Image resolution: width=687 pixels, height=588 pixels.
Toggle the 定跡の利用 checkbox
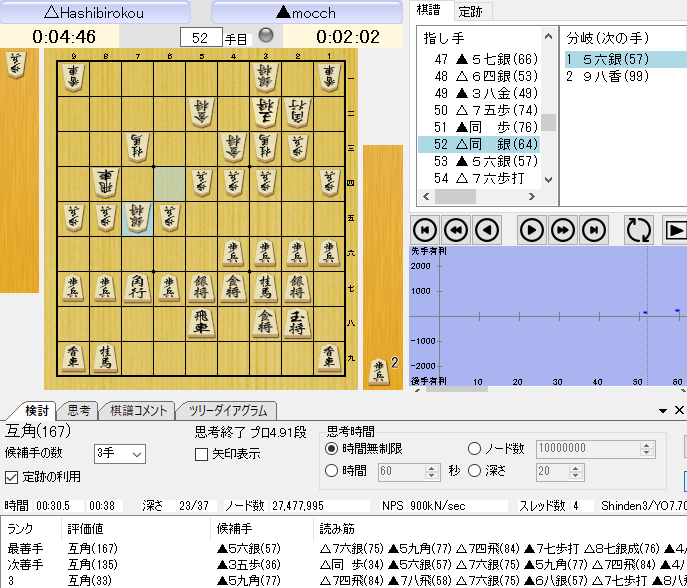[x=11, y=477]
